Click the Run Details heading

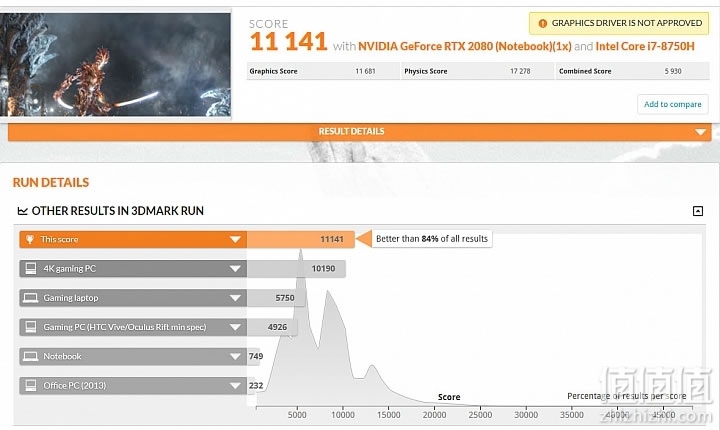click(51, 183)
